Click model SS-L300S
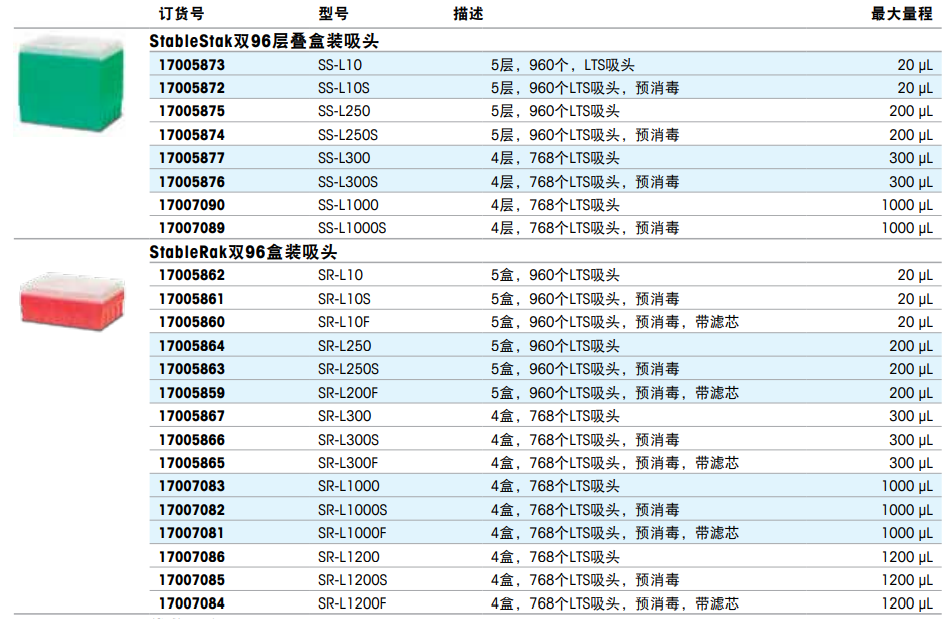The image size is (952, 619). pos(347,181)
